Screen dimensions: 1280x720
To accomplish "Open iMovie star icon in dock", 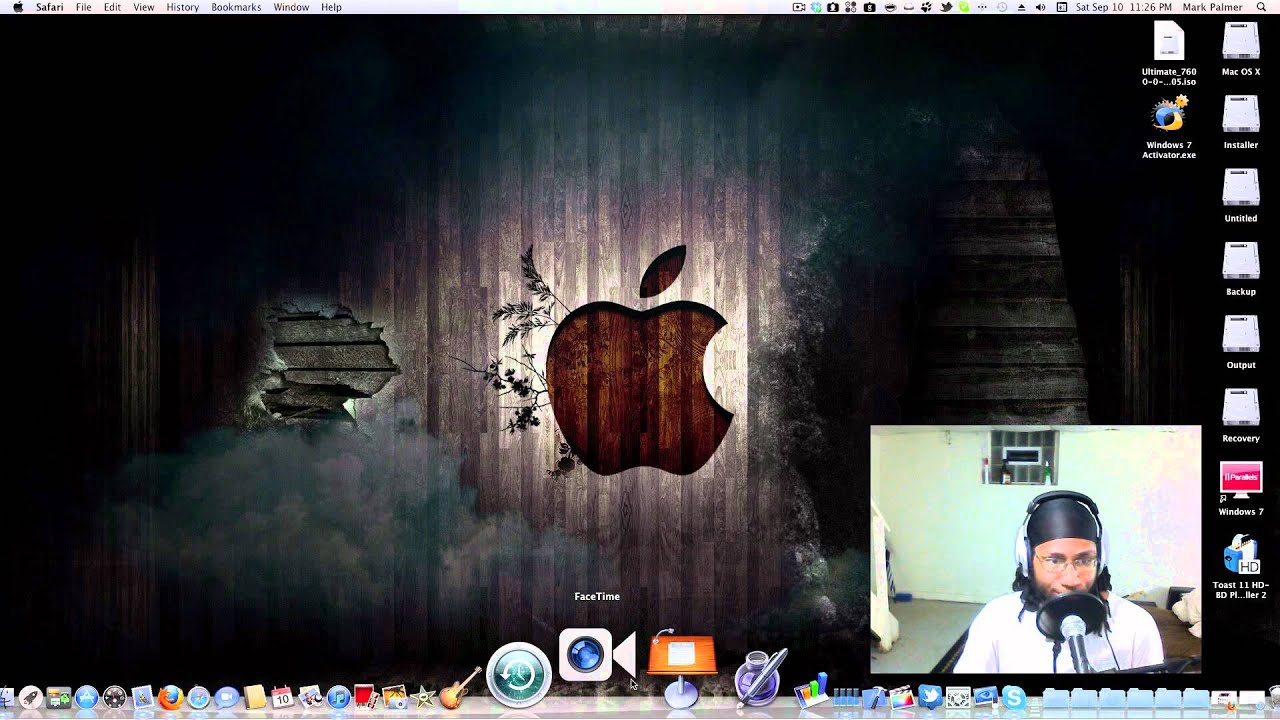I will pos(423,697).
